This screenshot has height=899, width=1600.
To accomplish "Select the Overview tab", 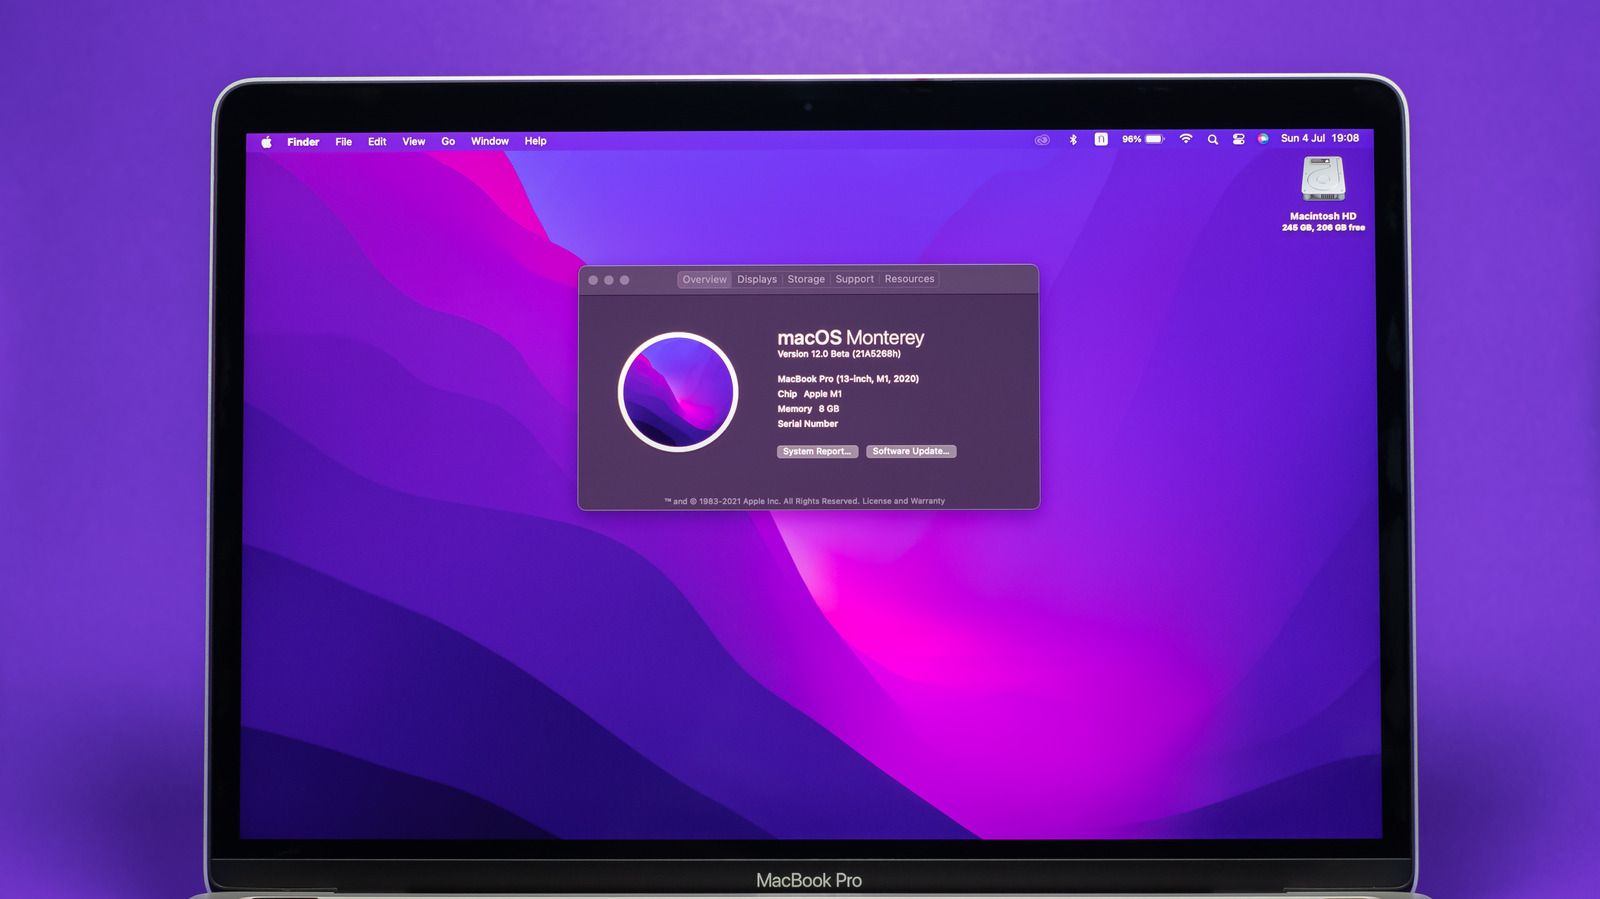I will click(x=705, y=280).
